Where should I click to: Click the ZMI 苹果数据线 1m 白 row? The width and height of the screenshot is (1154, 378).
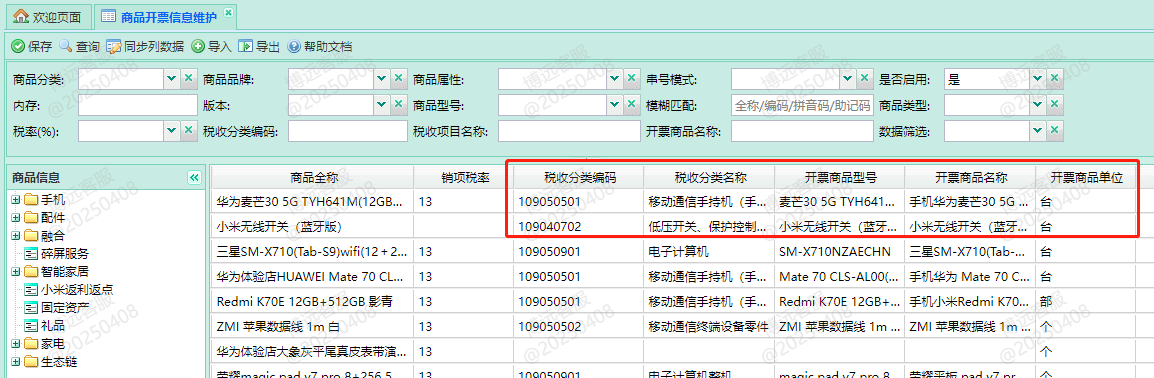pyautogui.click(x=673, y=326)
